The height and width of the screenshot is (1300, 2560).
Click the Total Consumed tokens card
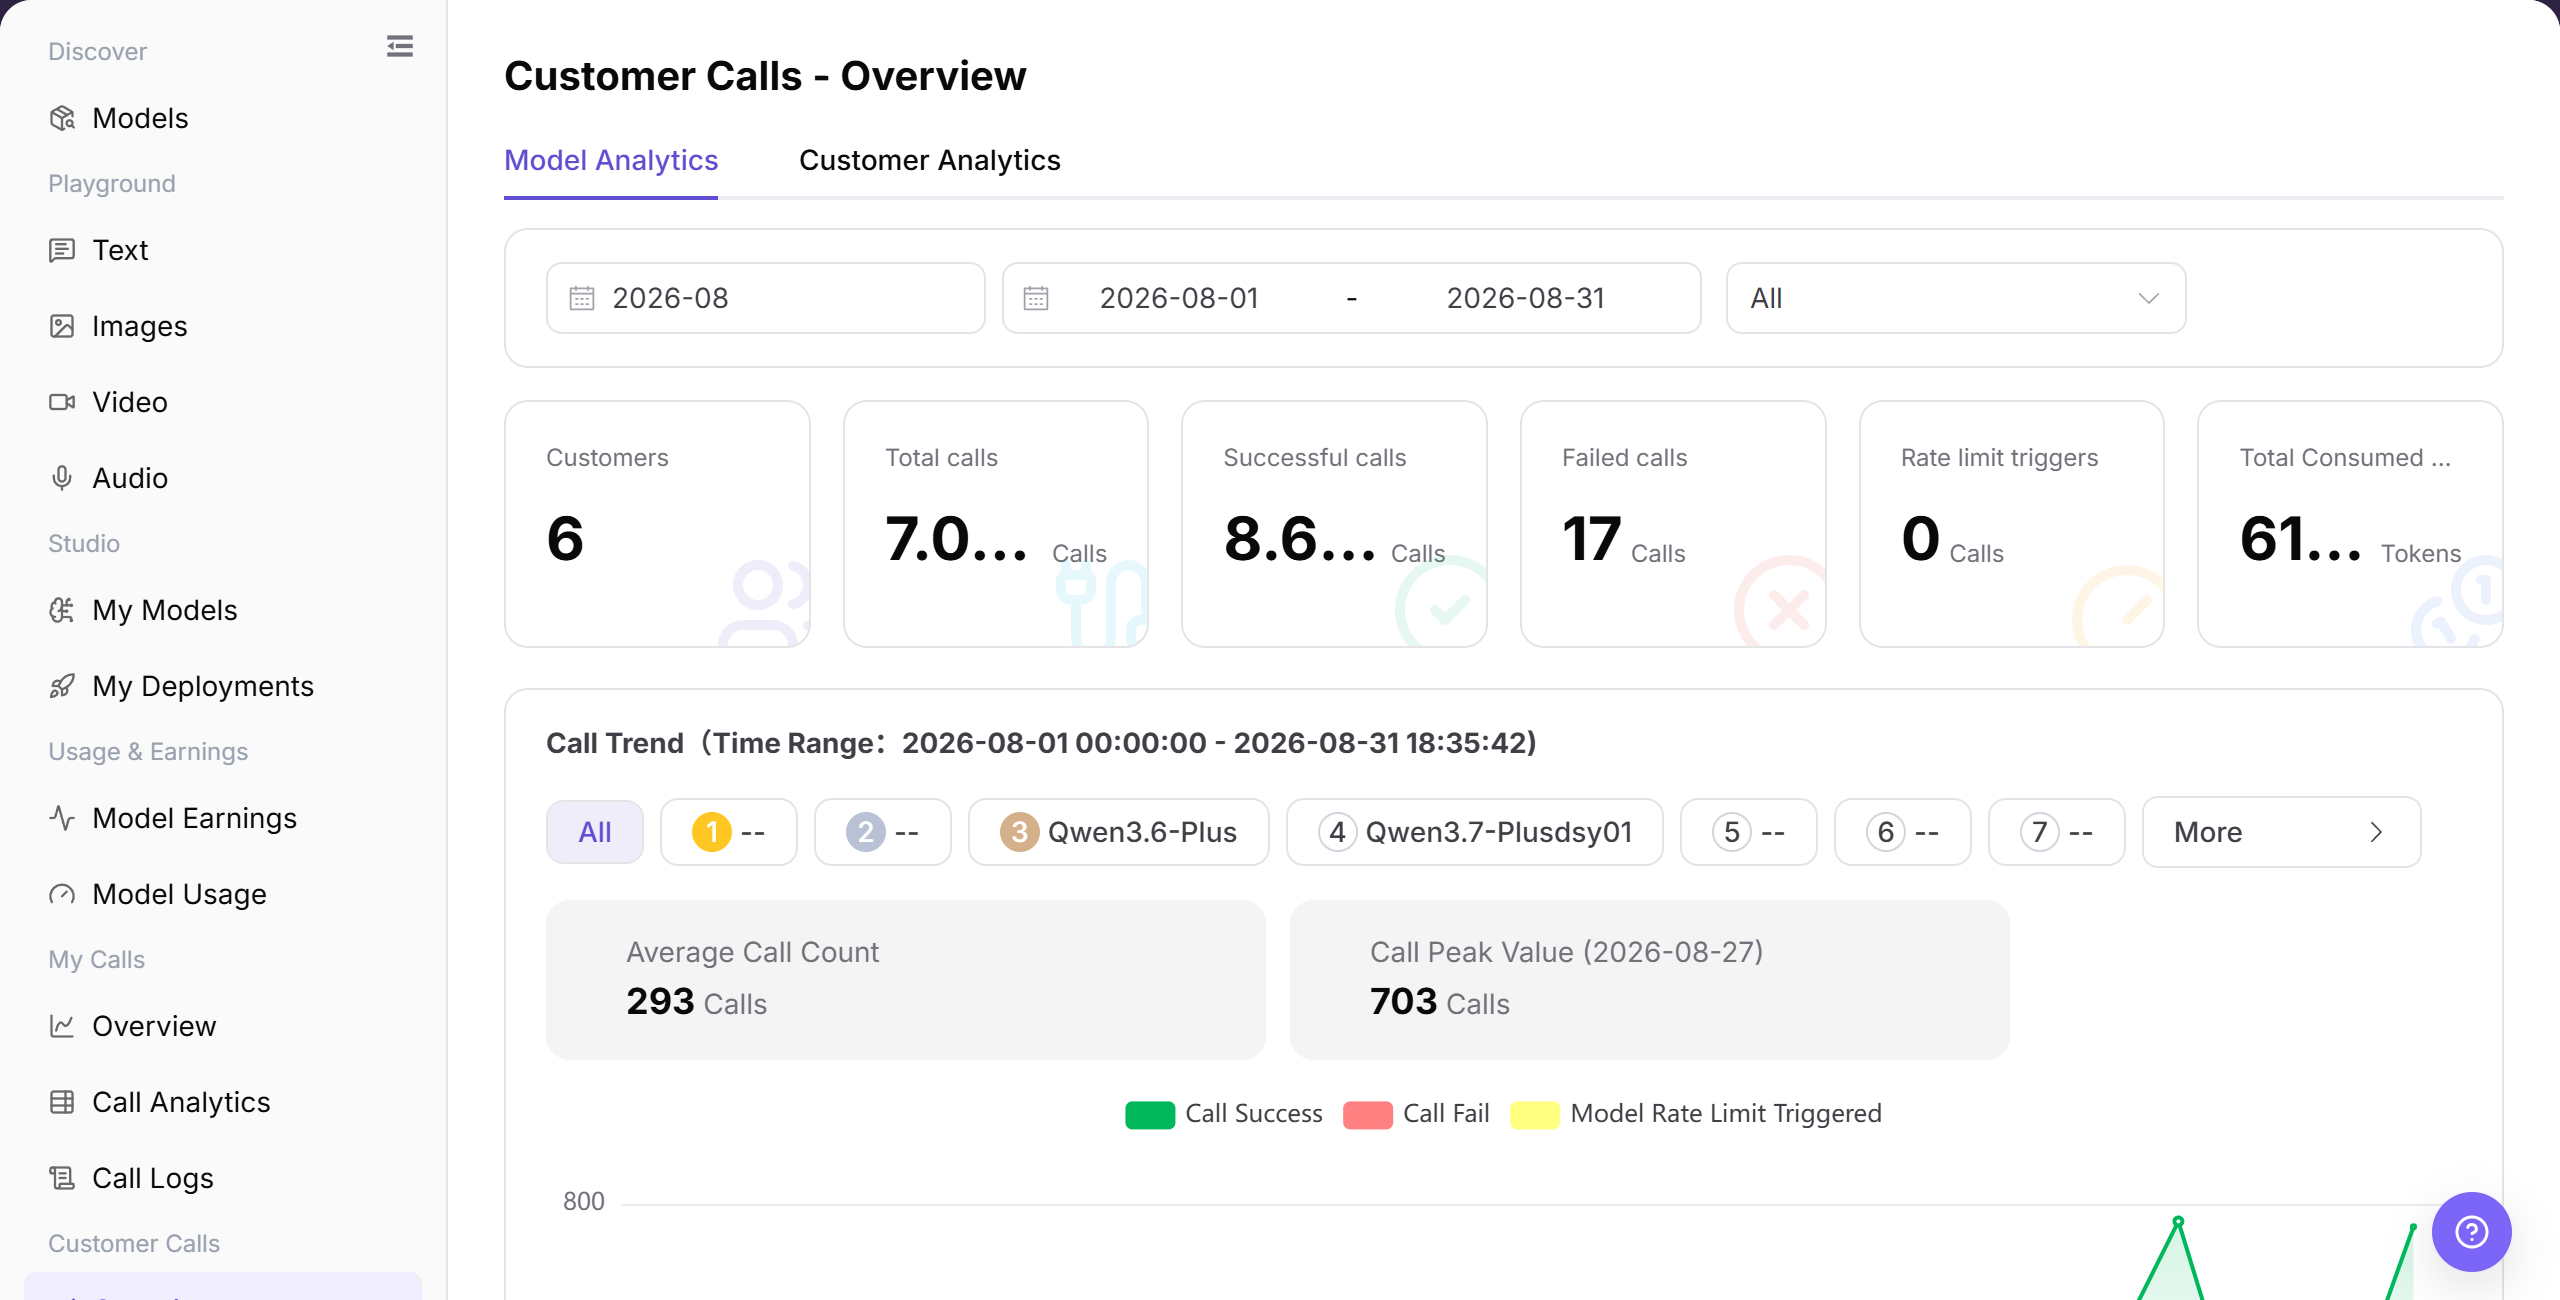pos(2350,524)
